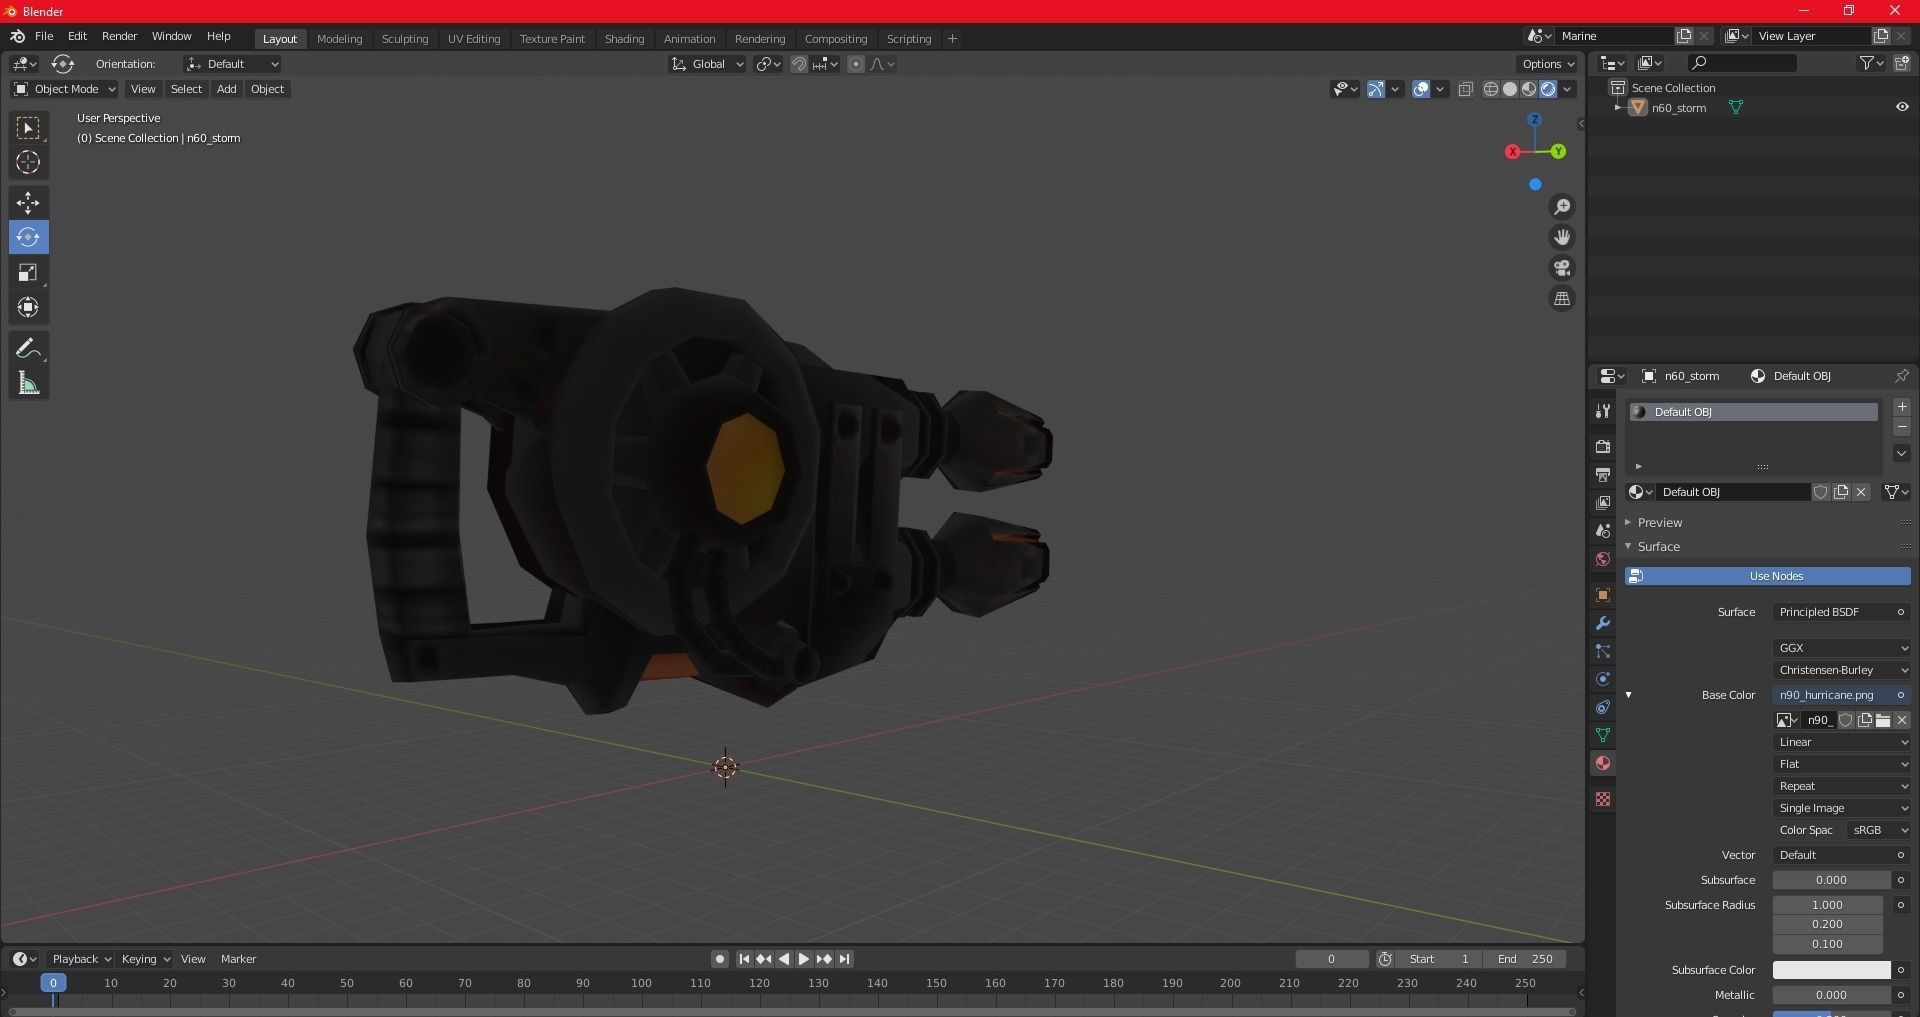Viewport: 1920px width, 1017px height.
Task: Select the Scale tool
Action: click(28, 272)
